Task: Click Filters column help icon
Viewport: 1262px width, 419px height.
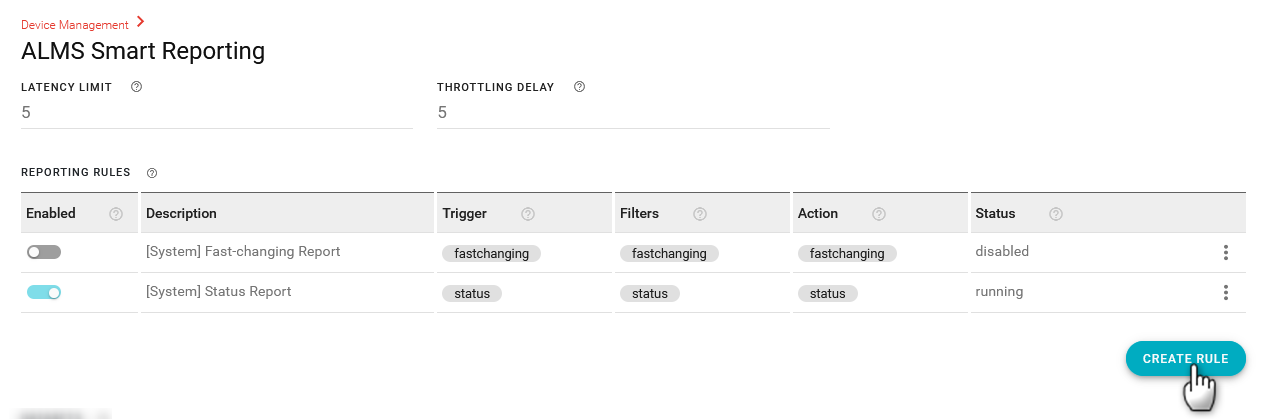Action: [700, 214]
